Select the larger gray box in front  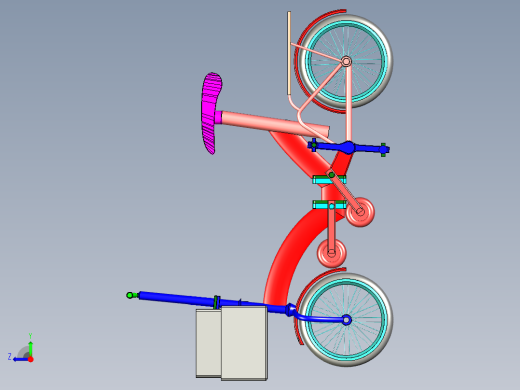point(244,343)
